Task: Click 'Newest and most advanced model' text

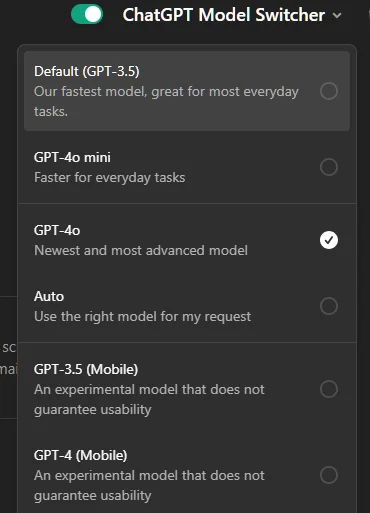Action: click(x=141, y=250)
